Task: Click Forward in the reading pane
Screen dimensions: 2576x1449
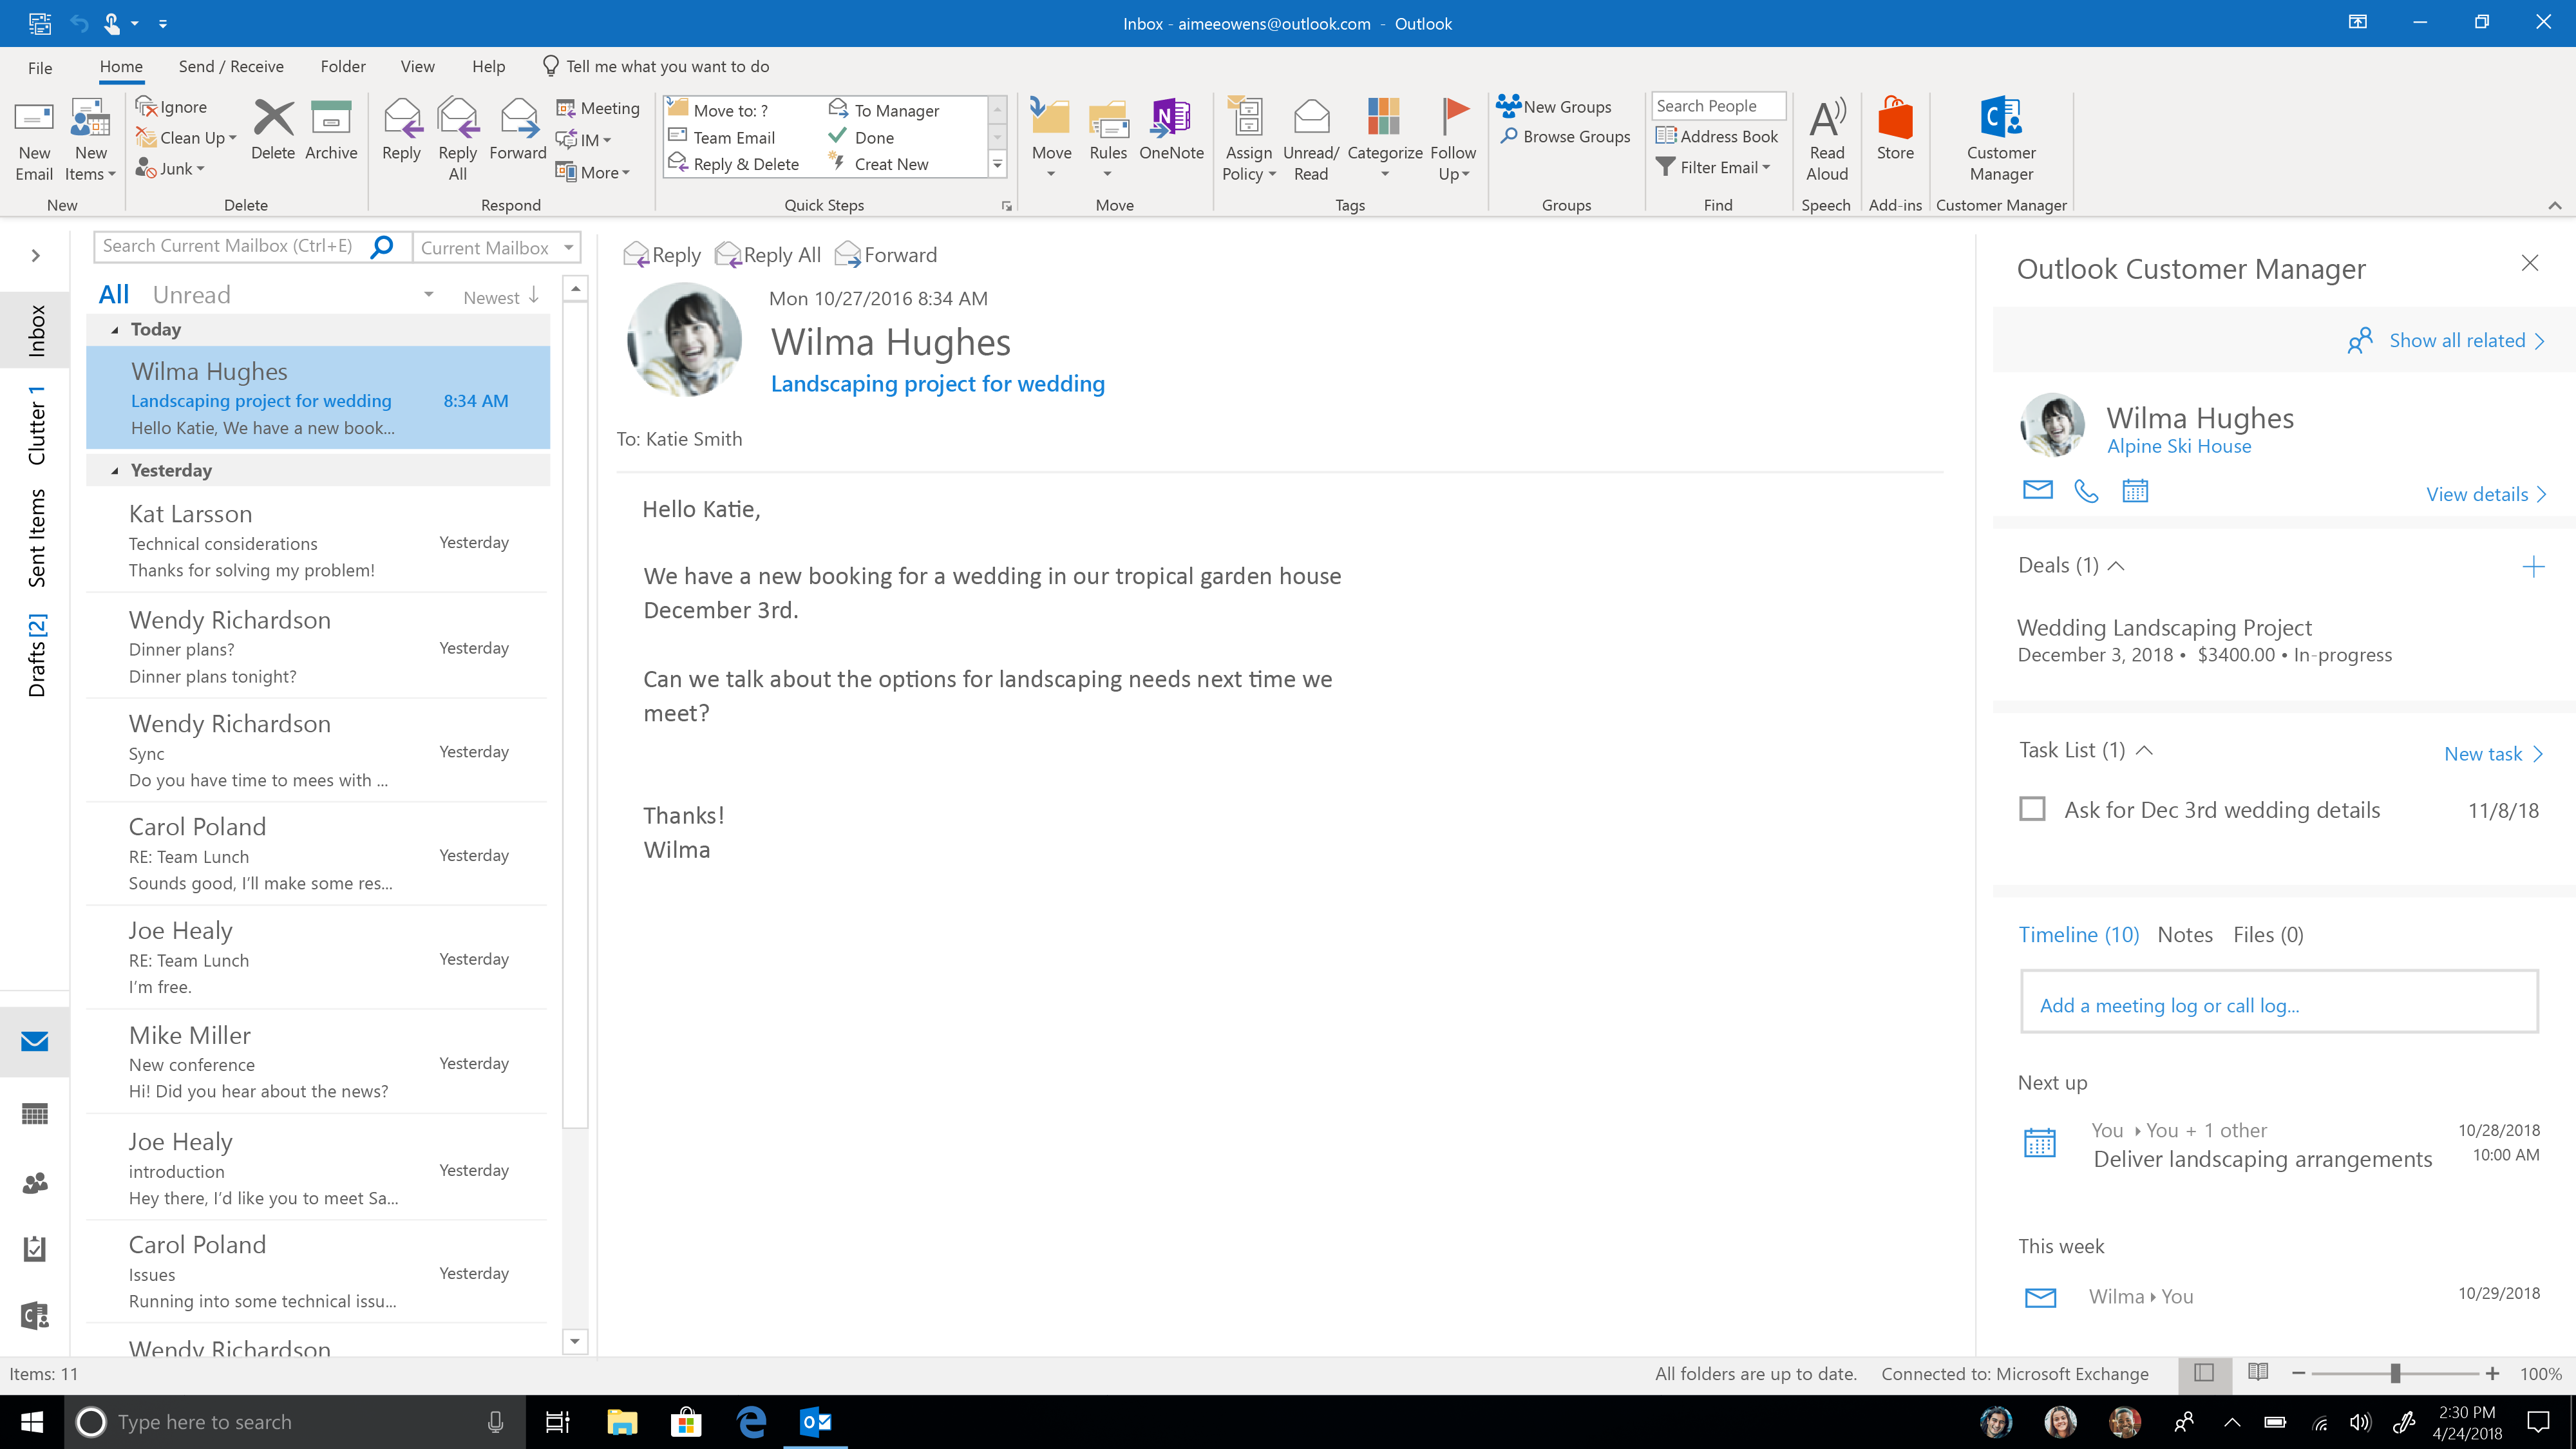Action: [885, 255]
